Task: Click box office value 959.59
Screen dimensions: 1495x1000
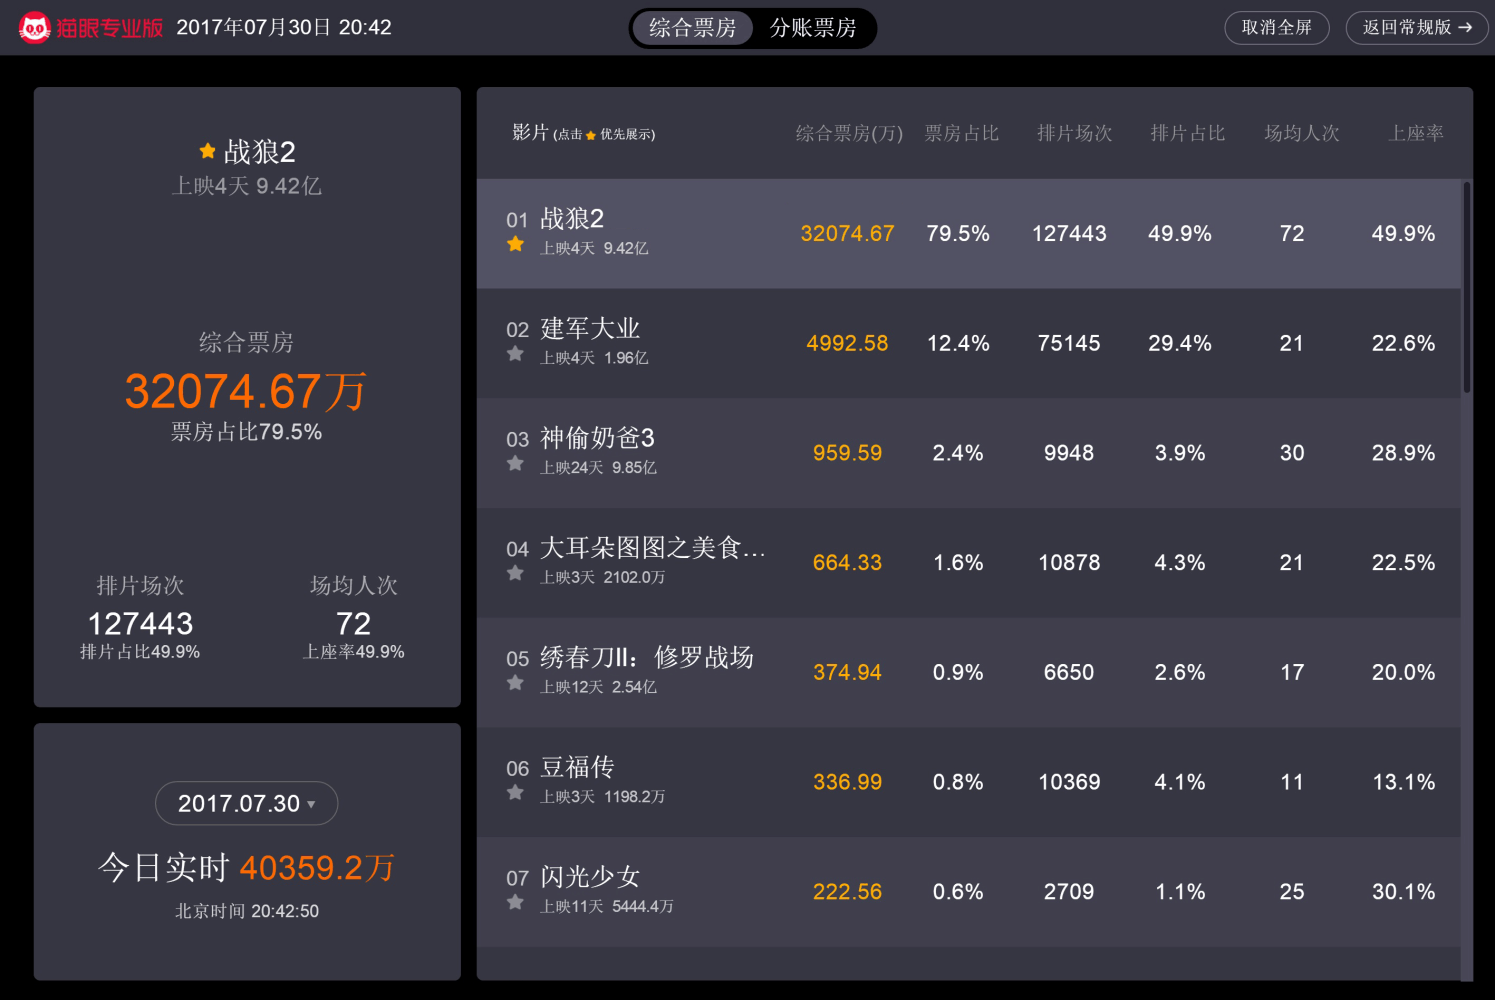Action: point(847,453)
